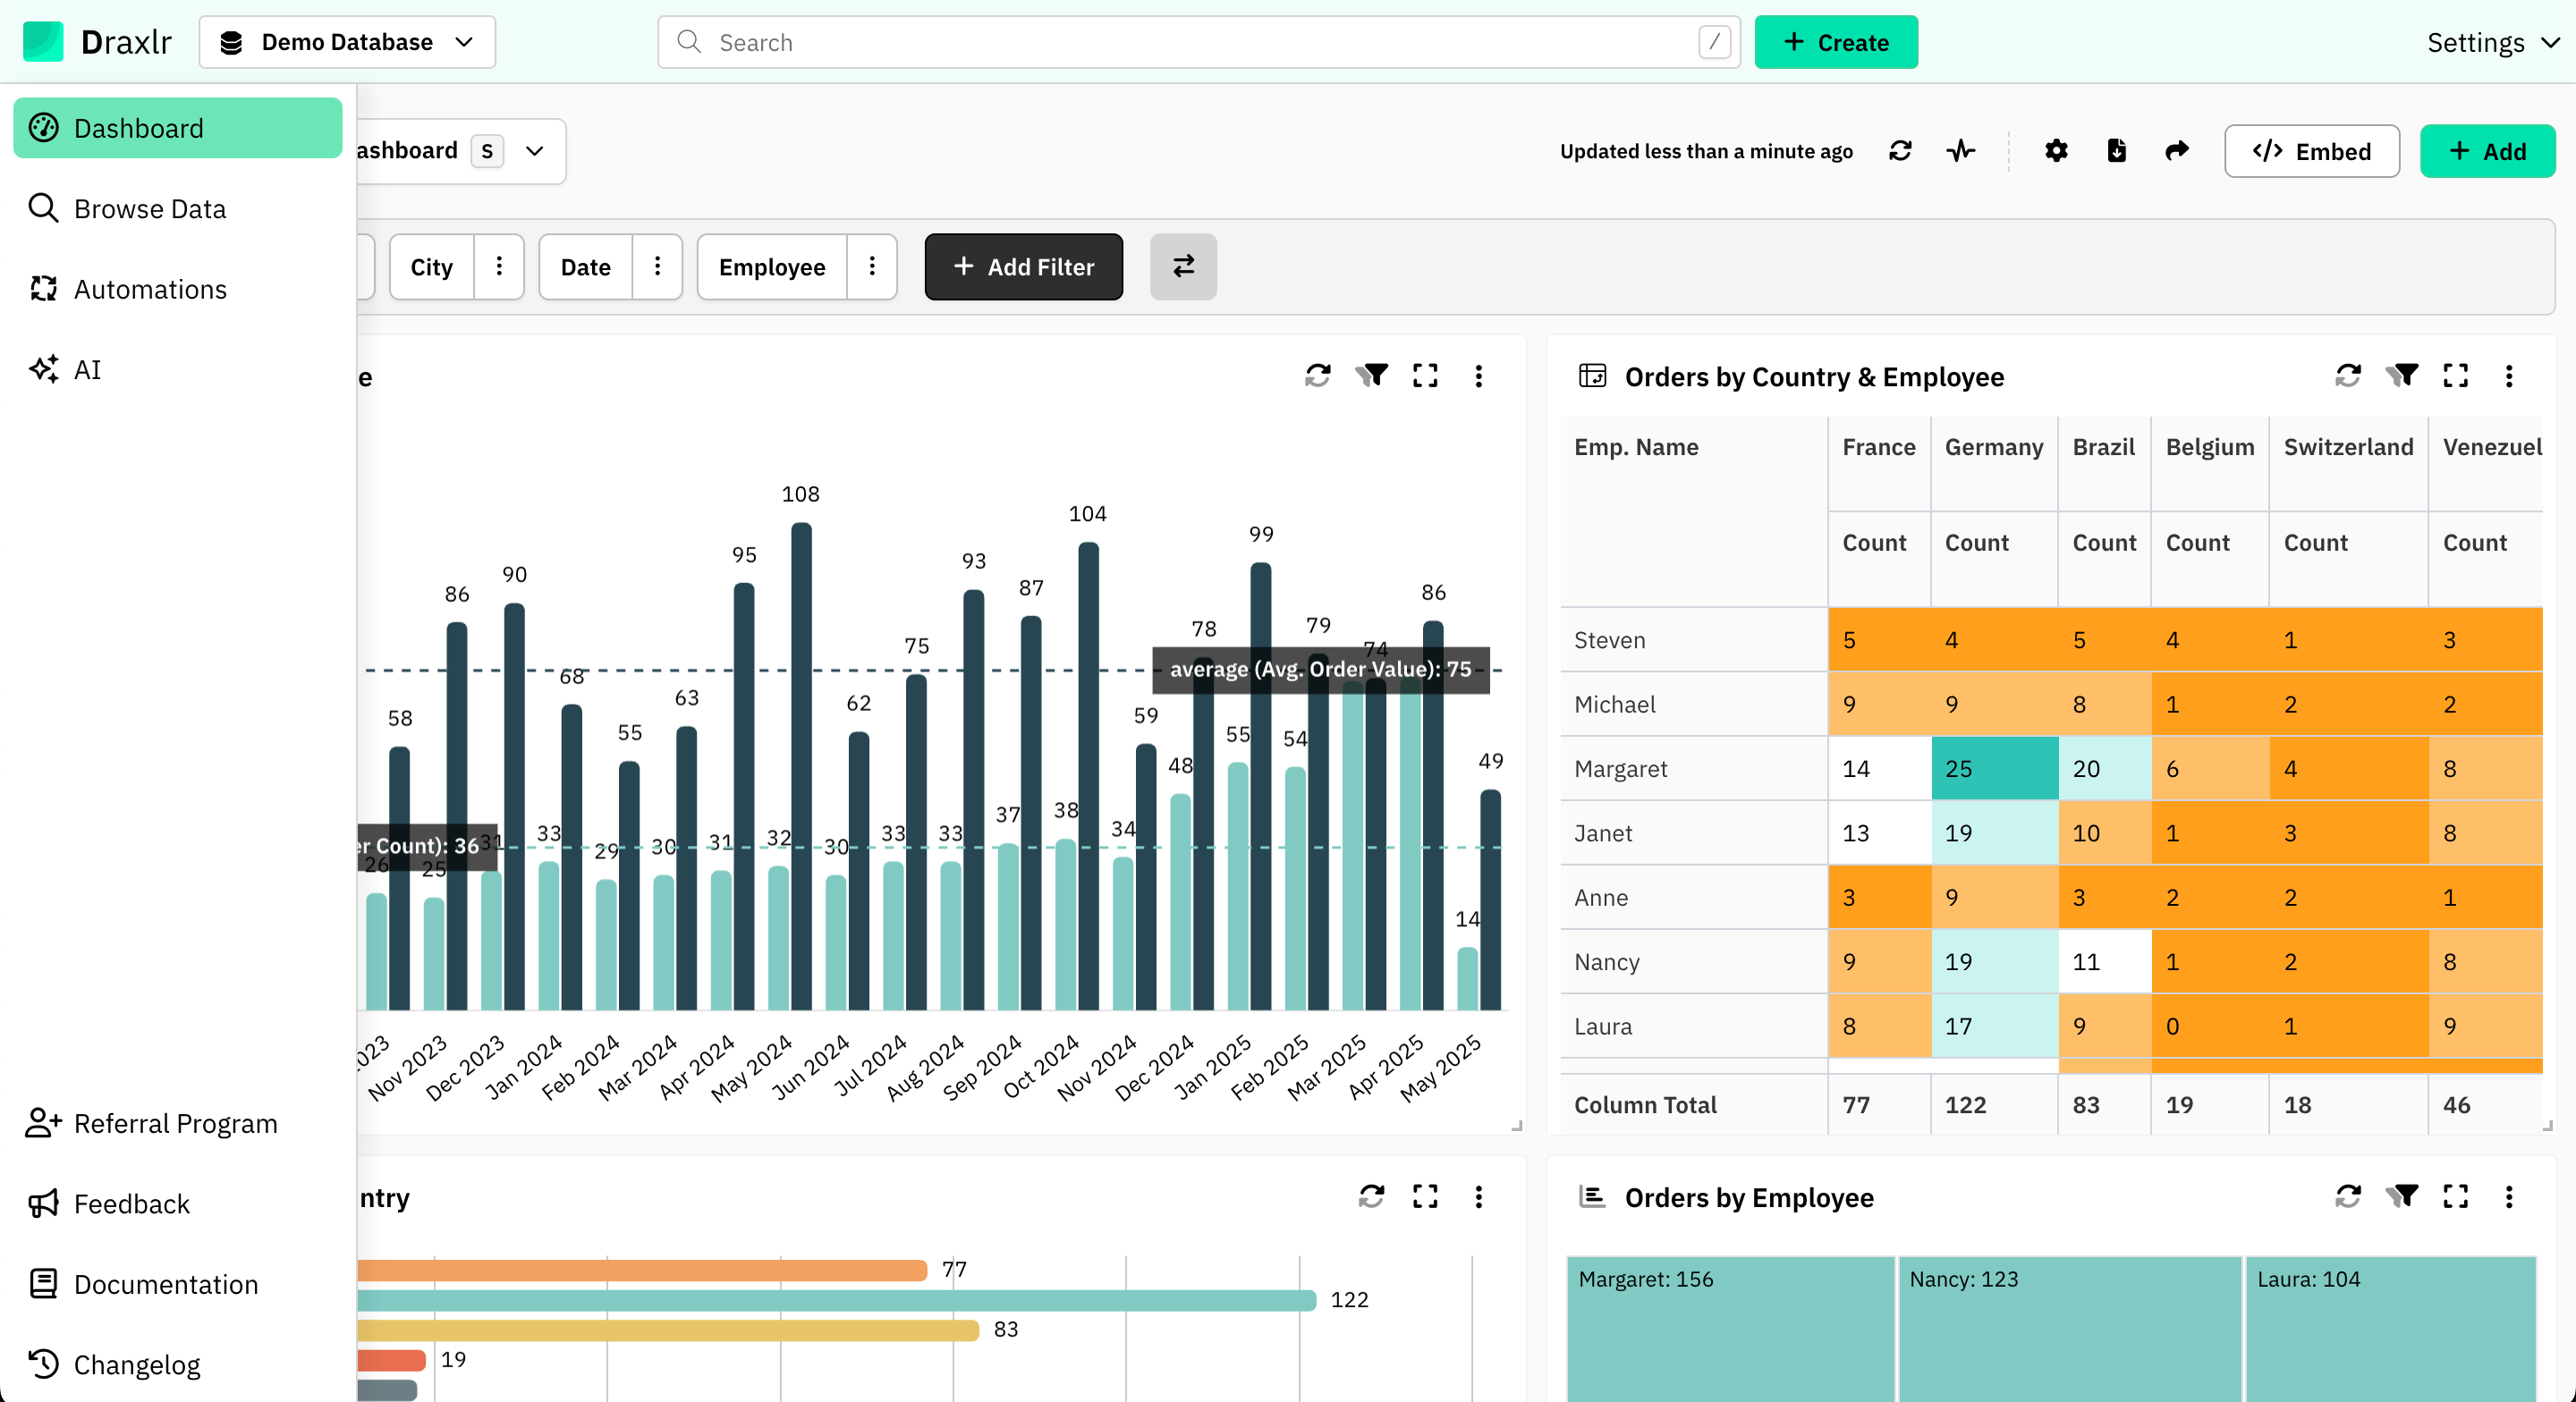Open Feedback in the sidebar
2576x1402 pixels.
[x=176, y=1203]
